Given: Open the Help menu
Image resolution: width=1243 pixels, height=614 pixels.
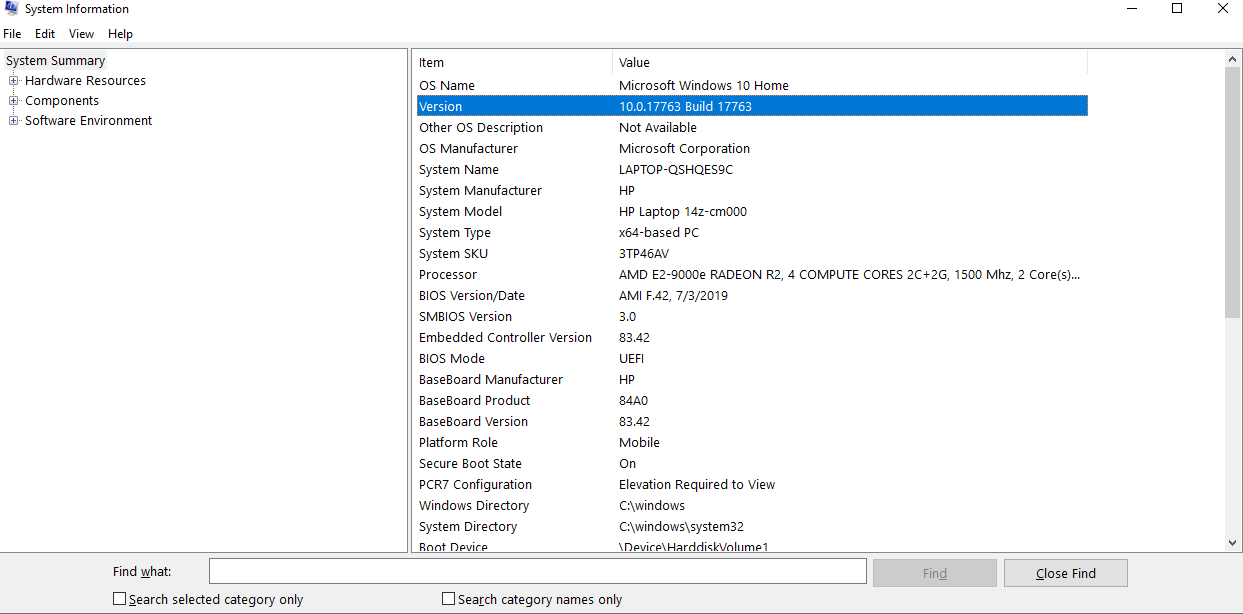Looking at the screenshot, I should [x=120, y=33].
